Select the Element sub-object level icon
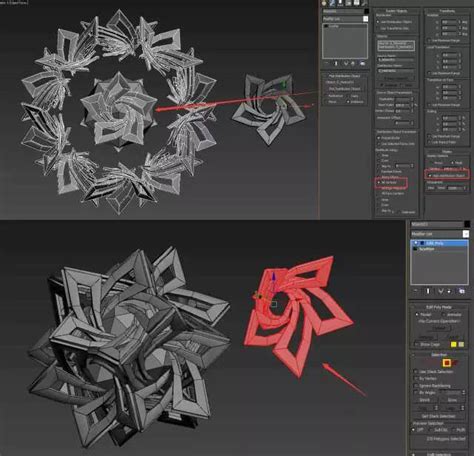Viewport: 474px width, 456px height. point(455,362)
